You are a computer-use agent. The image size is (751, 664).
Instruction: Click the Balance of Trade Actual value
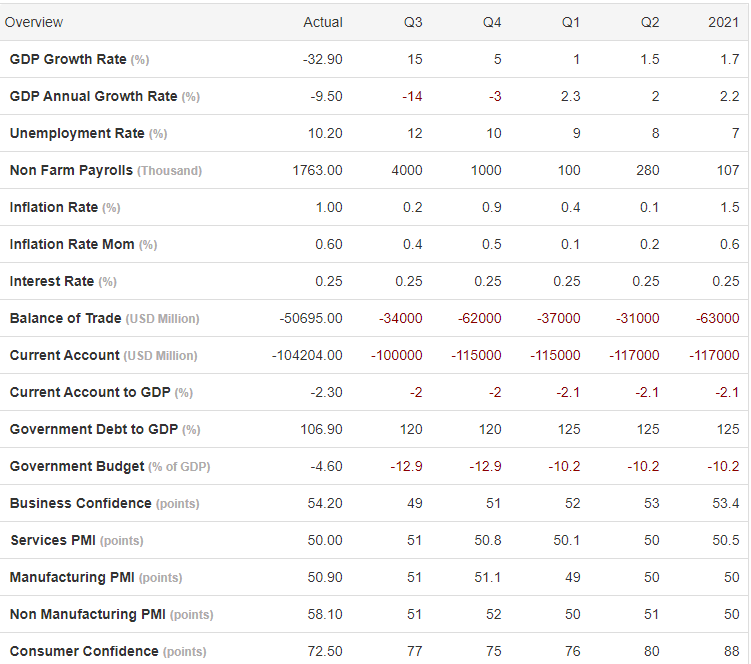click(x=311, y=318)
